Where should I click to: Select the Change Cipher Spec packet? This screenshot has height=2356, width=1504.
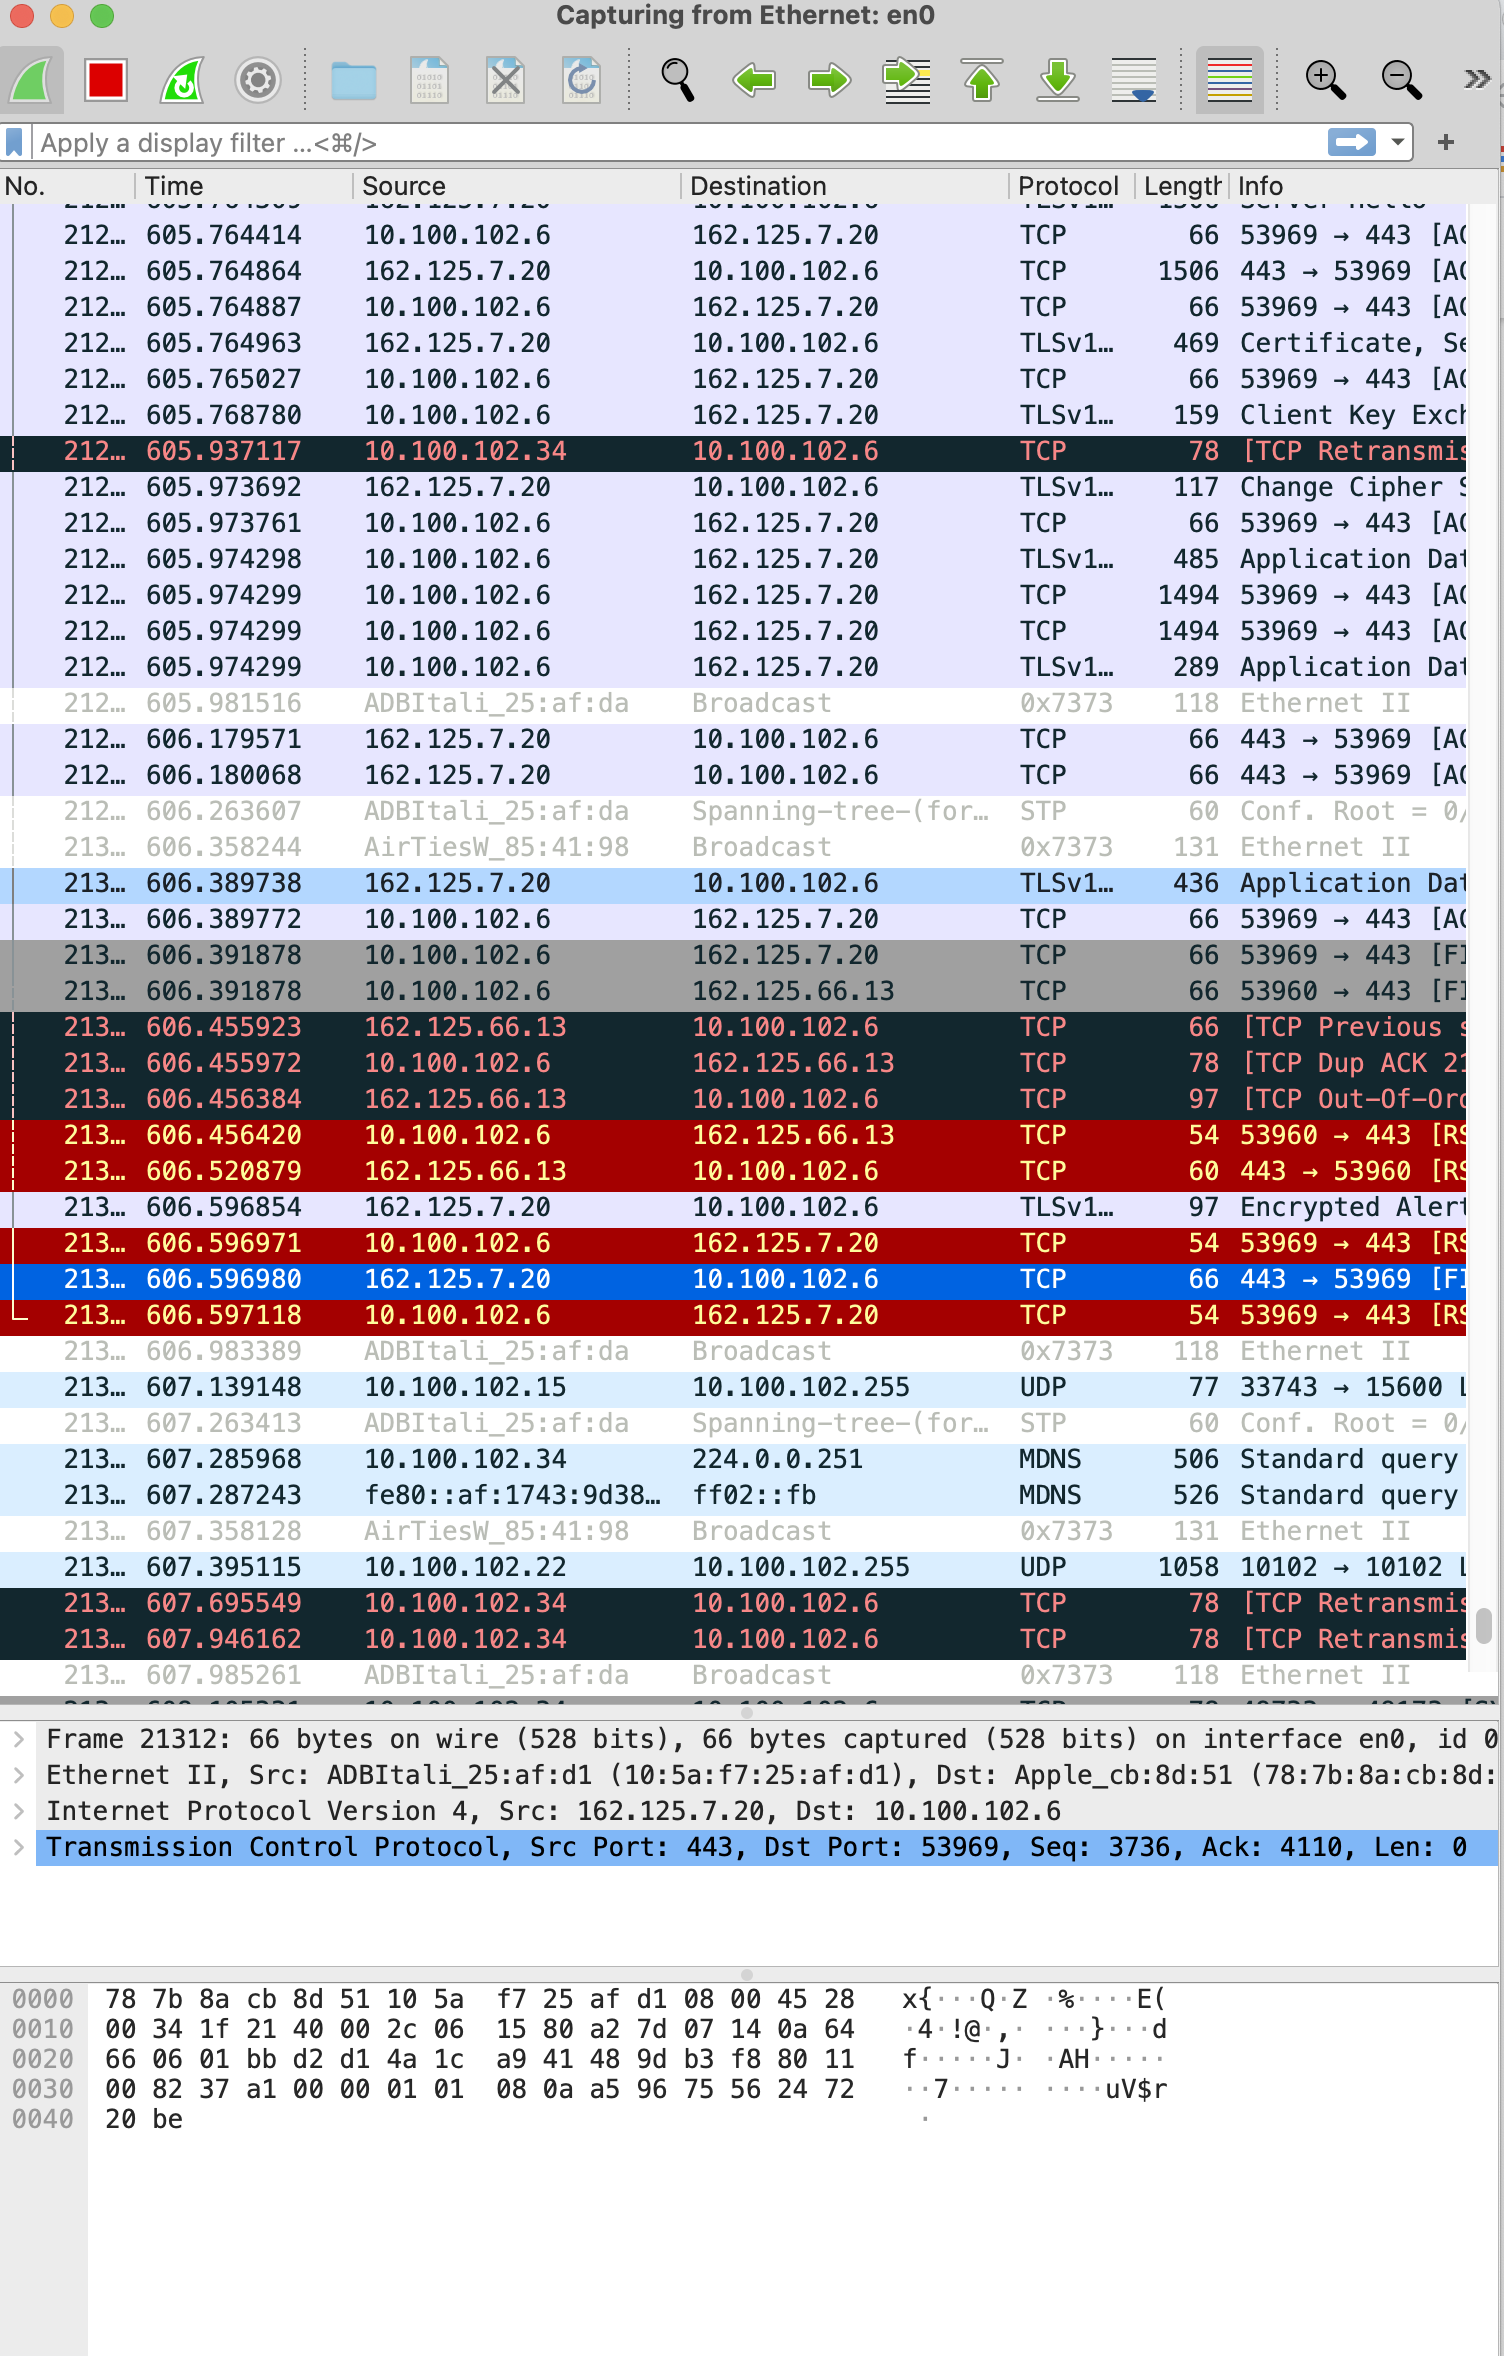[733, 487]
